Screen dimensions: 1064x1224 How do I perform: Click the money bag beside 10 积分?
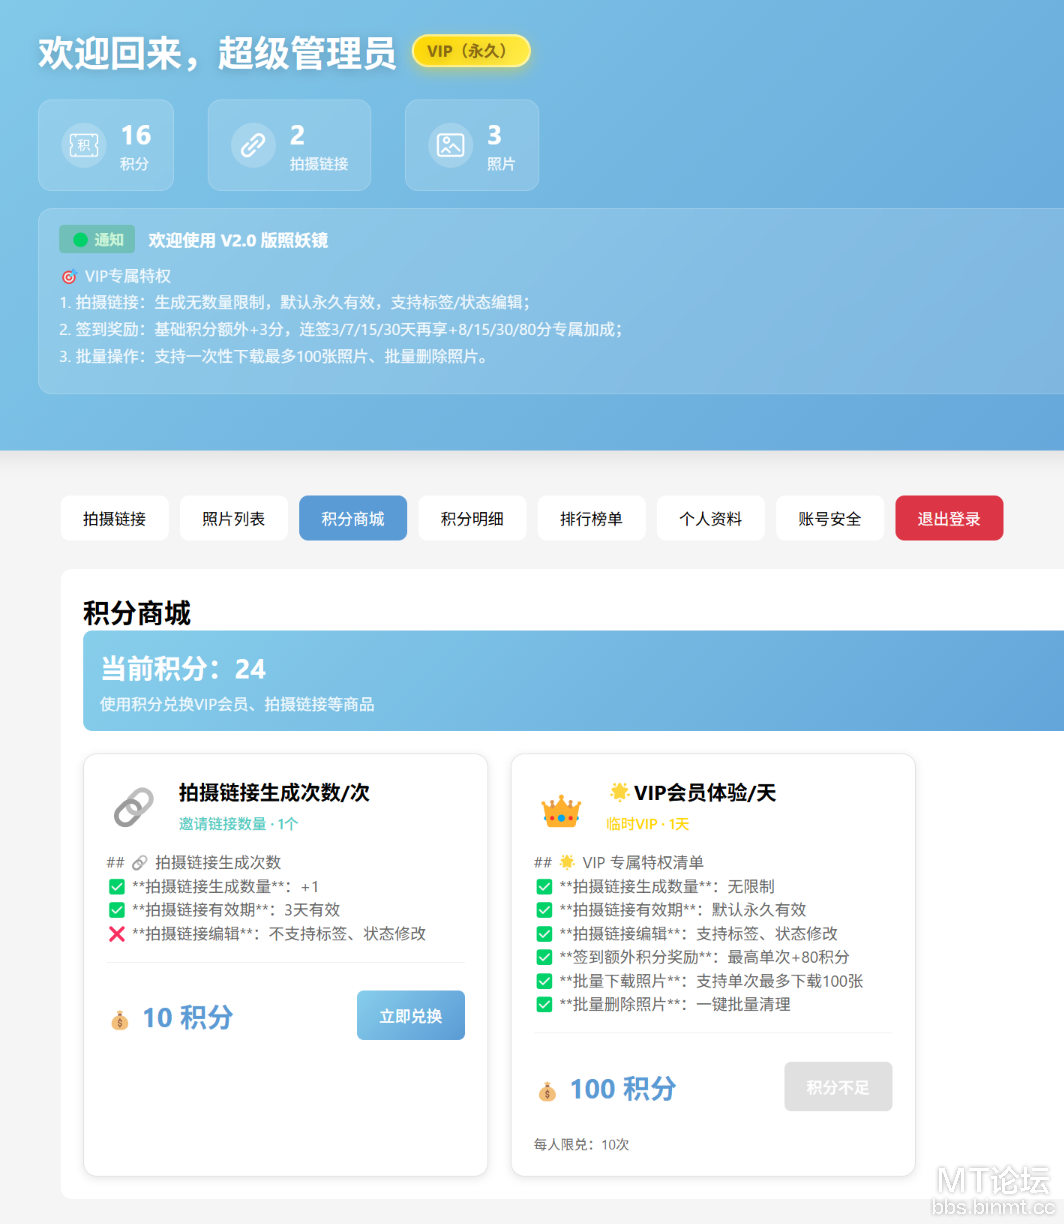[120, 1020]
